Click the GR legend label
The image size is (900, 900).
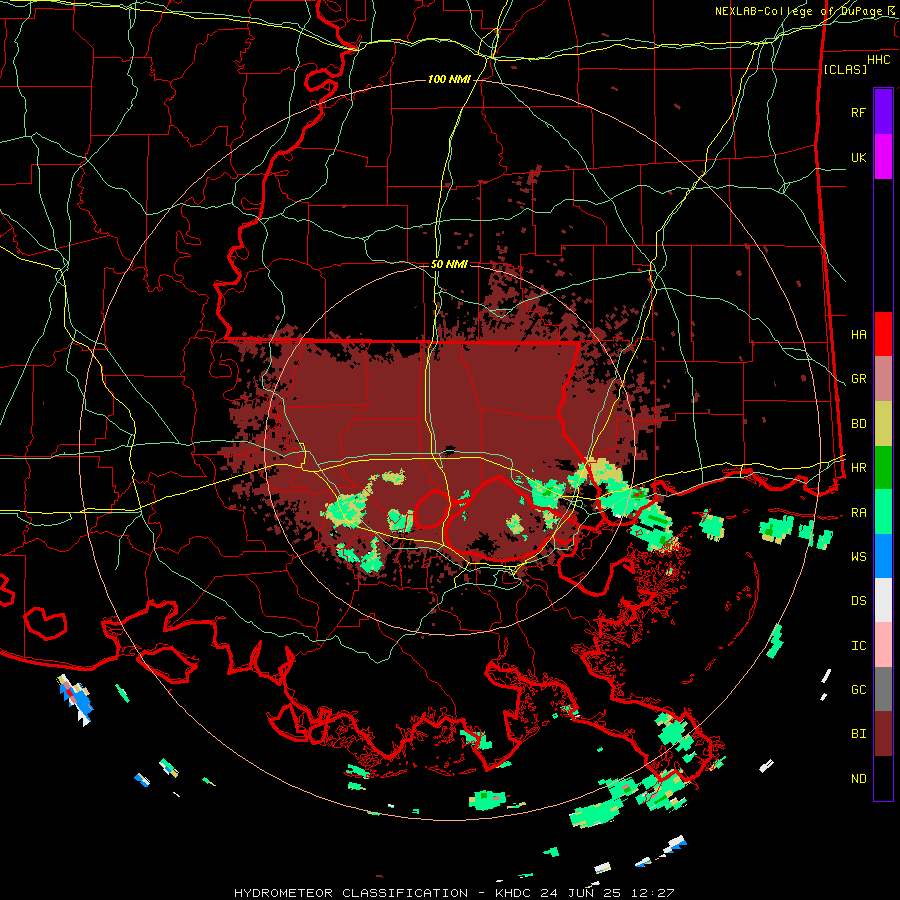[858, 379]
